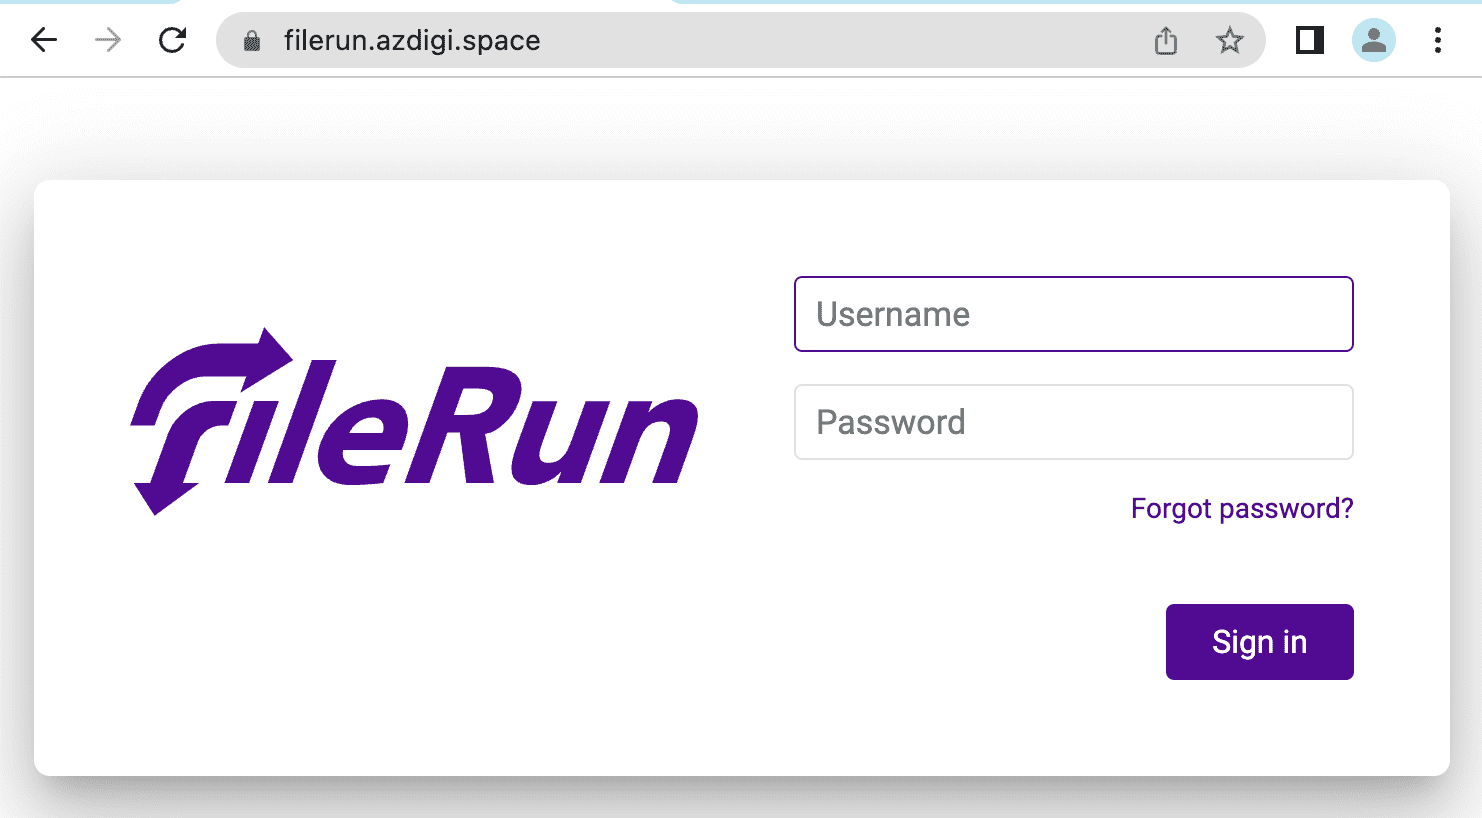Screen dimensions: 1482x818
Task: Focus the Username field
Action: [x=1074, y=314]
